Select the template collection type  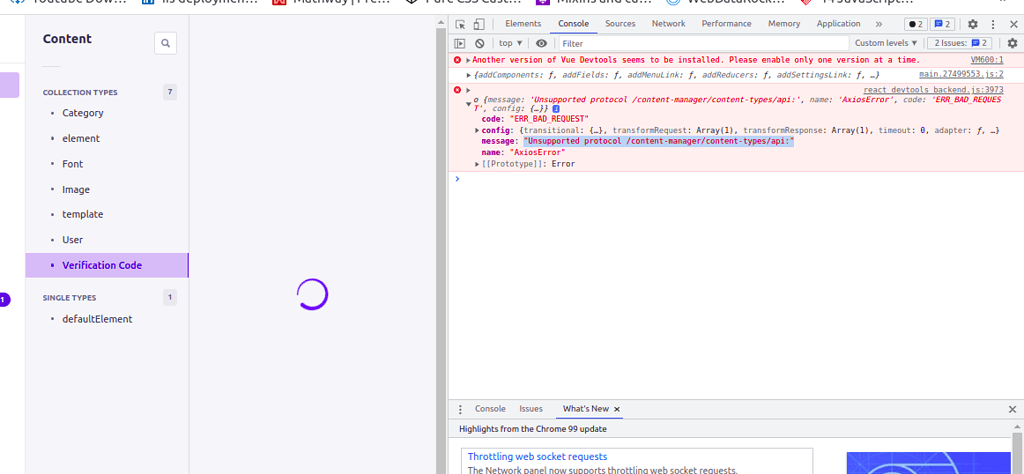(x=82, y=214)
